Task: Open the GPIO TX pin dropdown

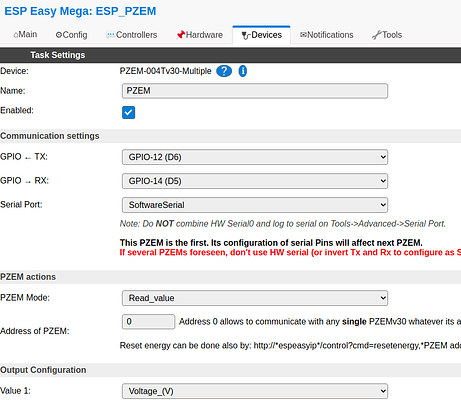Action: (255, 157)
